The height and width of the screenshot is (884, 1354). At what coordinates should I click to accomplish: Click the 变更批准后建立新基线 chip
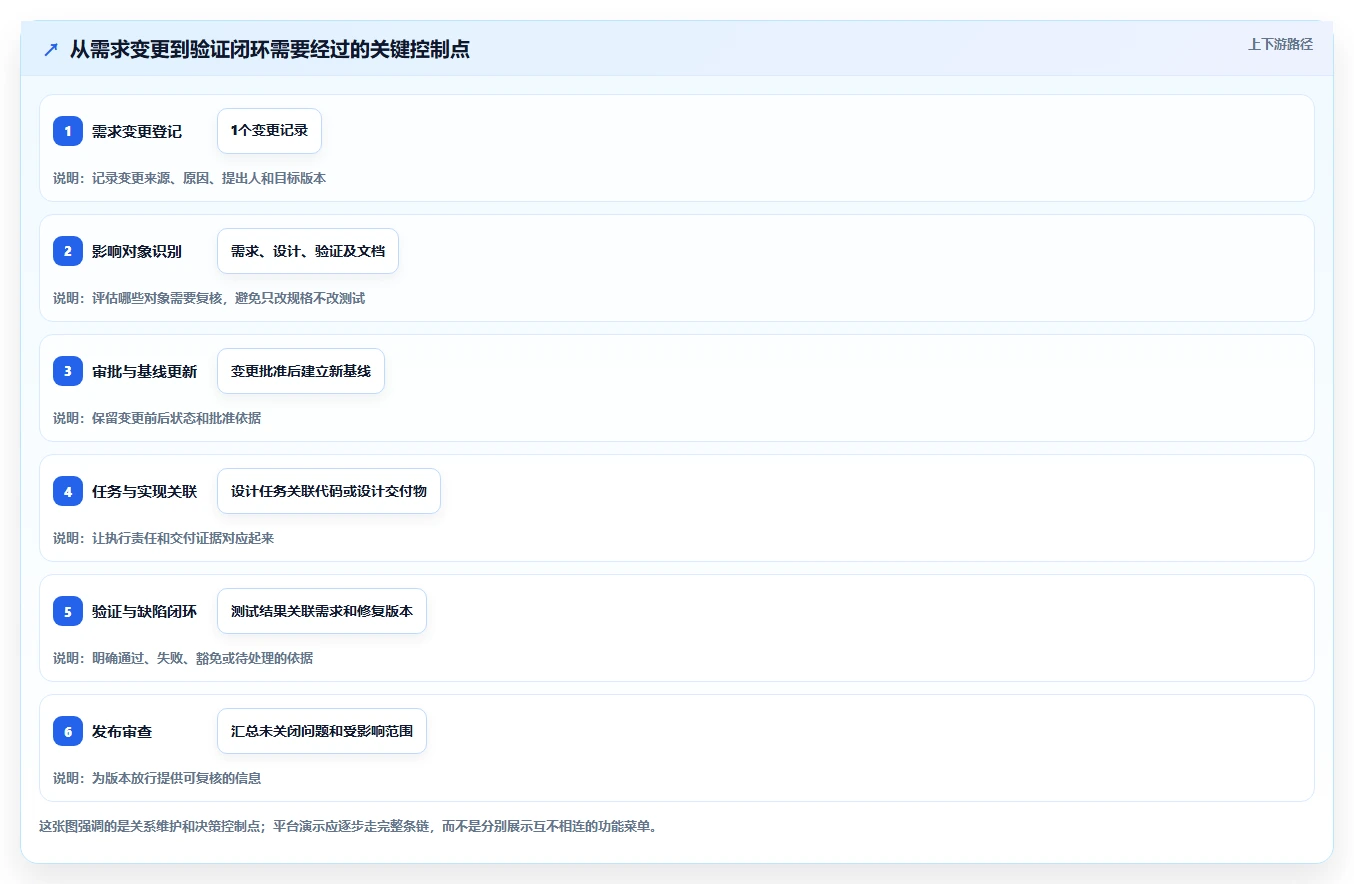pyautogui.click(x=301, y=371)
